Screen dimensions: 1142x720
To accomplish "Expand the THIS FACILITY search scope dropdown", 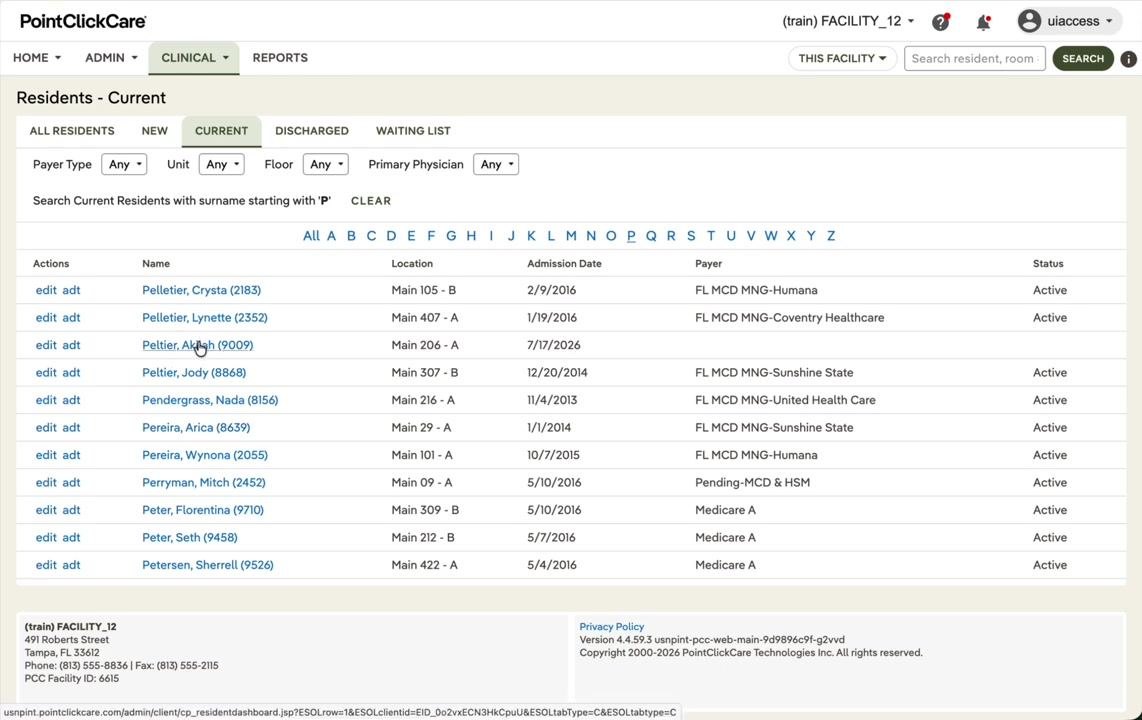I will pos(842,58).
